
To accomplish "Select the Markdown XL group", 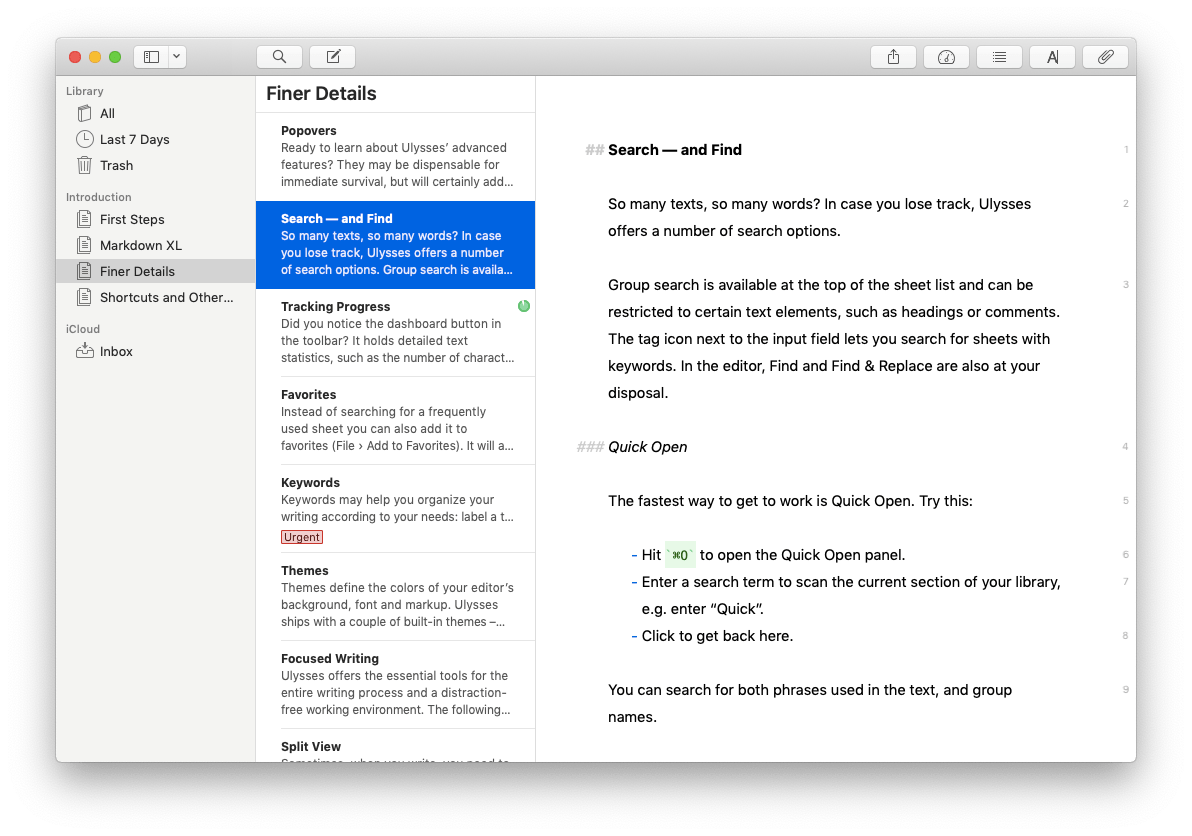I will point(155,245).
